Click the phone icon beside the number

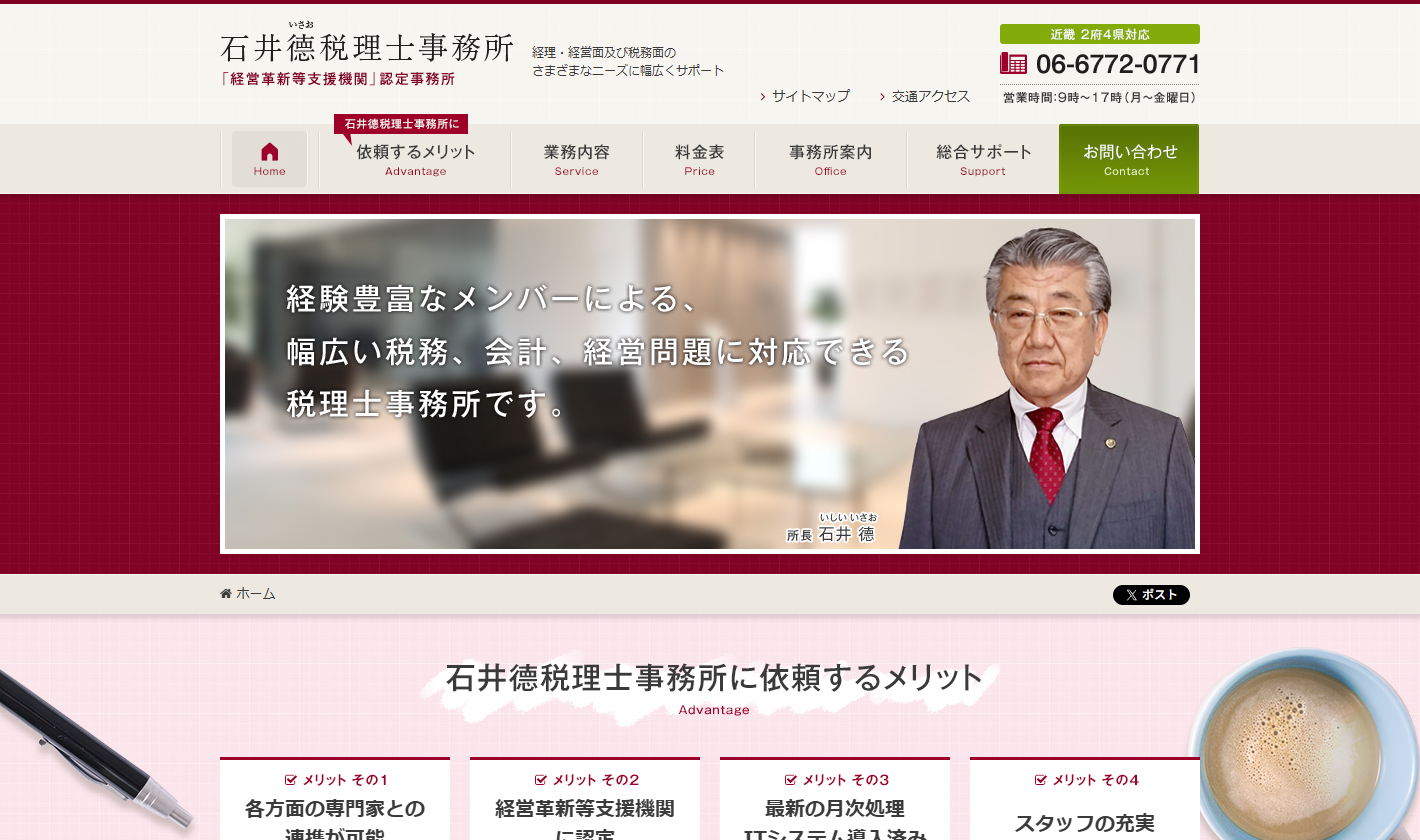[1012, 62]
